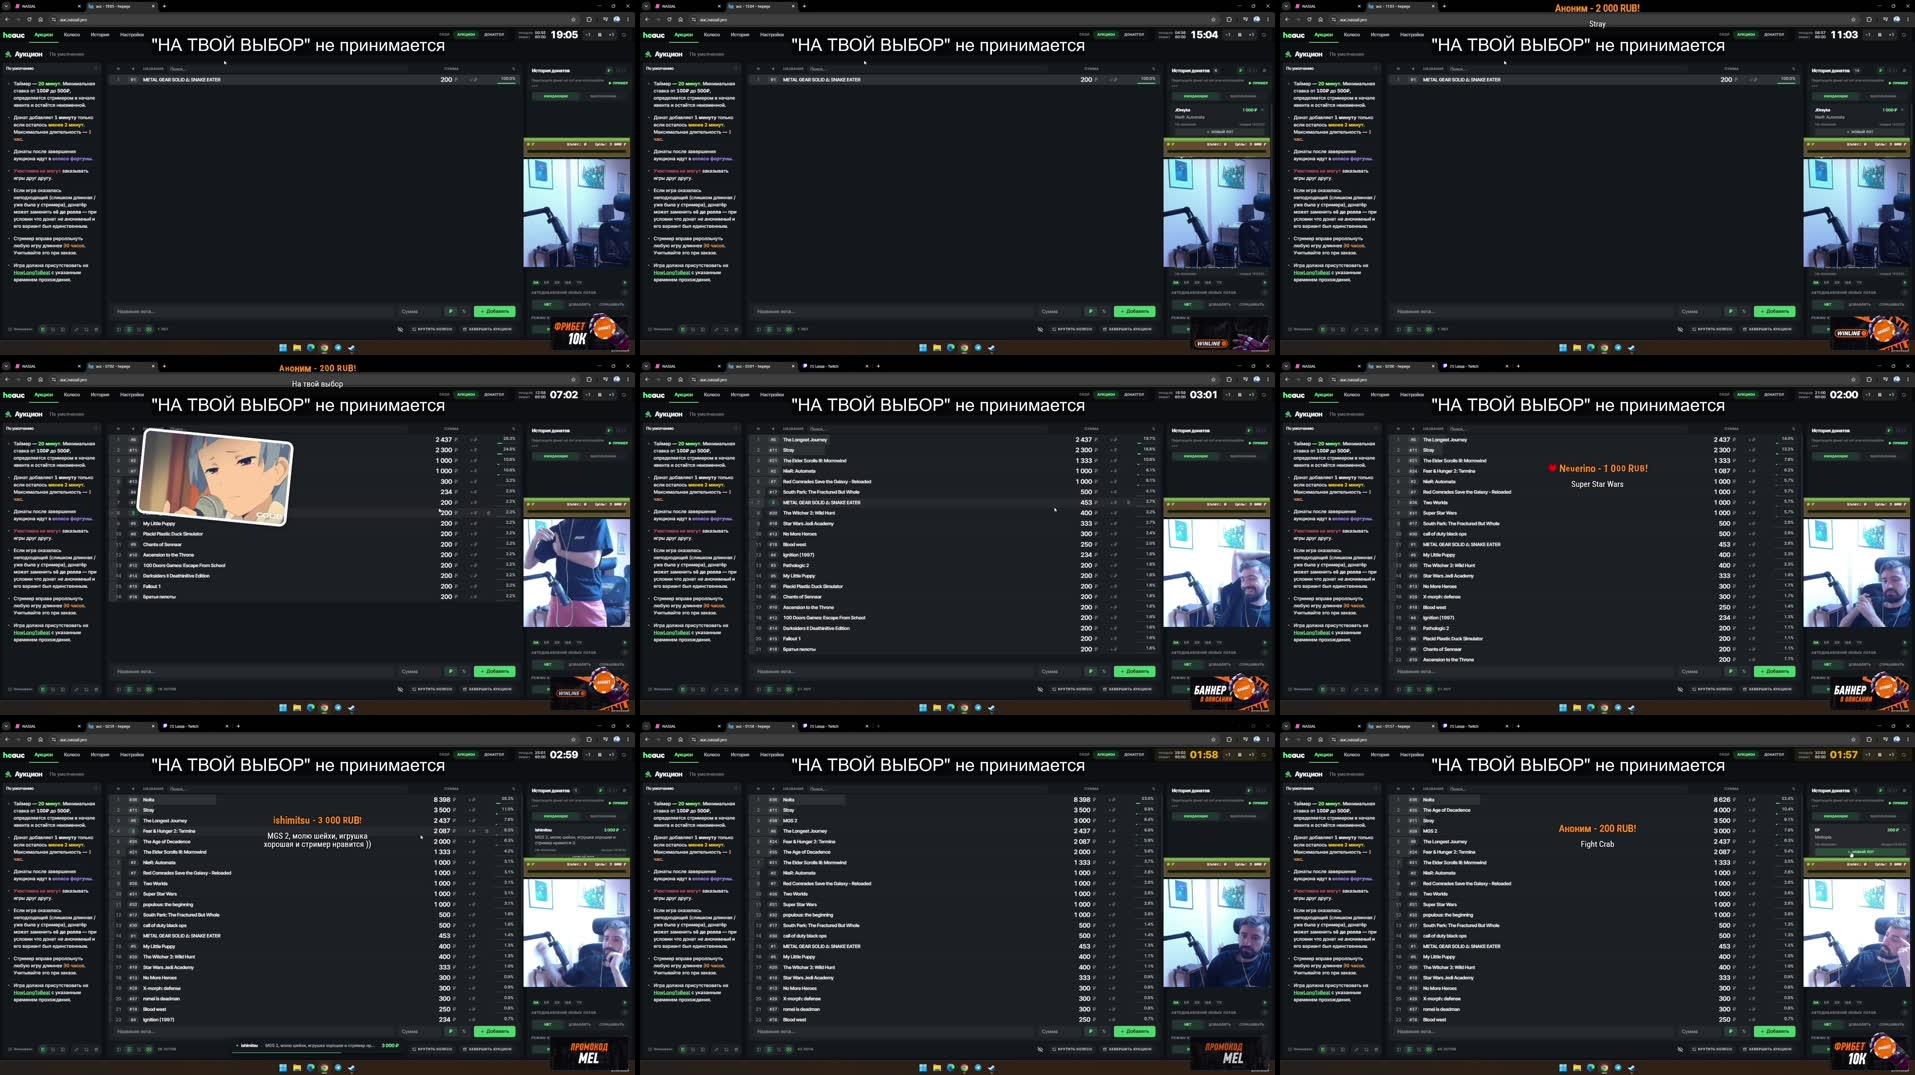Click HowLongToBeat link in 01:57 screen

coord(1311,992)
